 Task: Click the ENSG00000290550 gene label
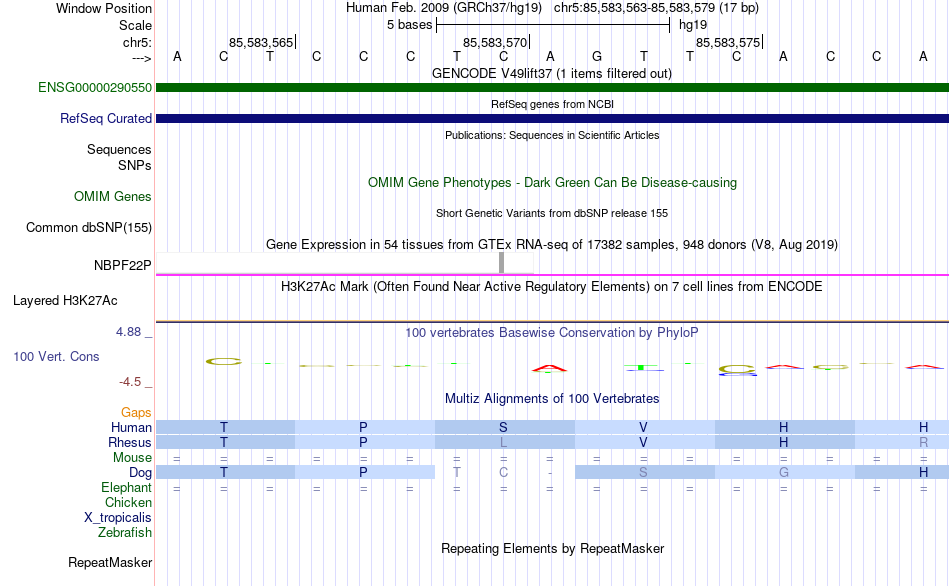(95, 87)
